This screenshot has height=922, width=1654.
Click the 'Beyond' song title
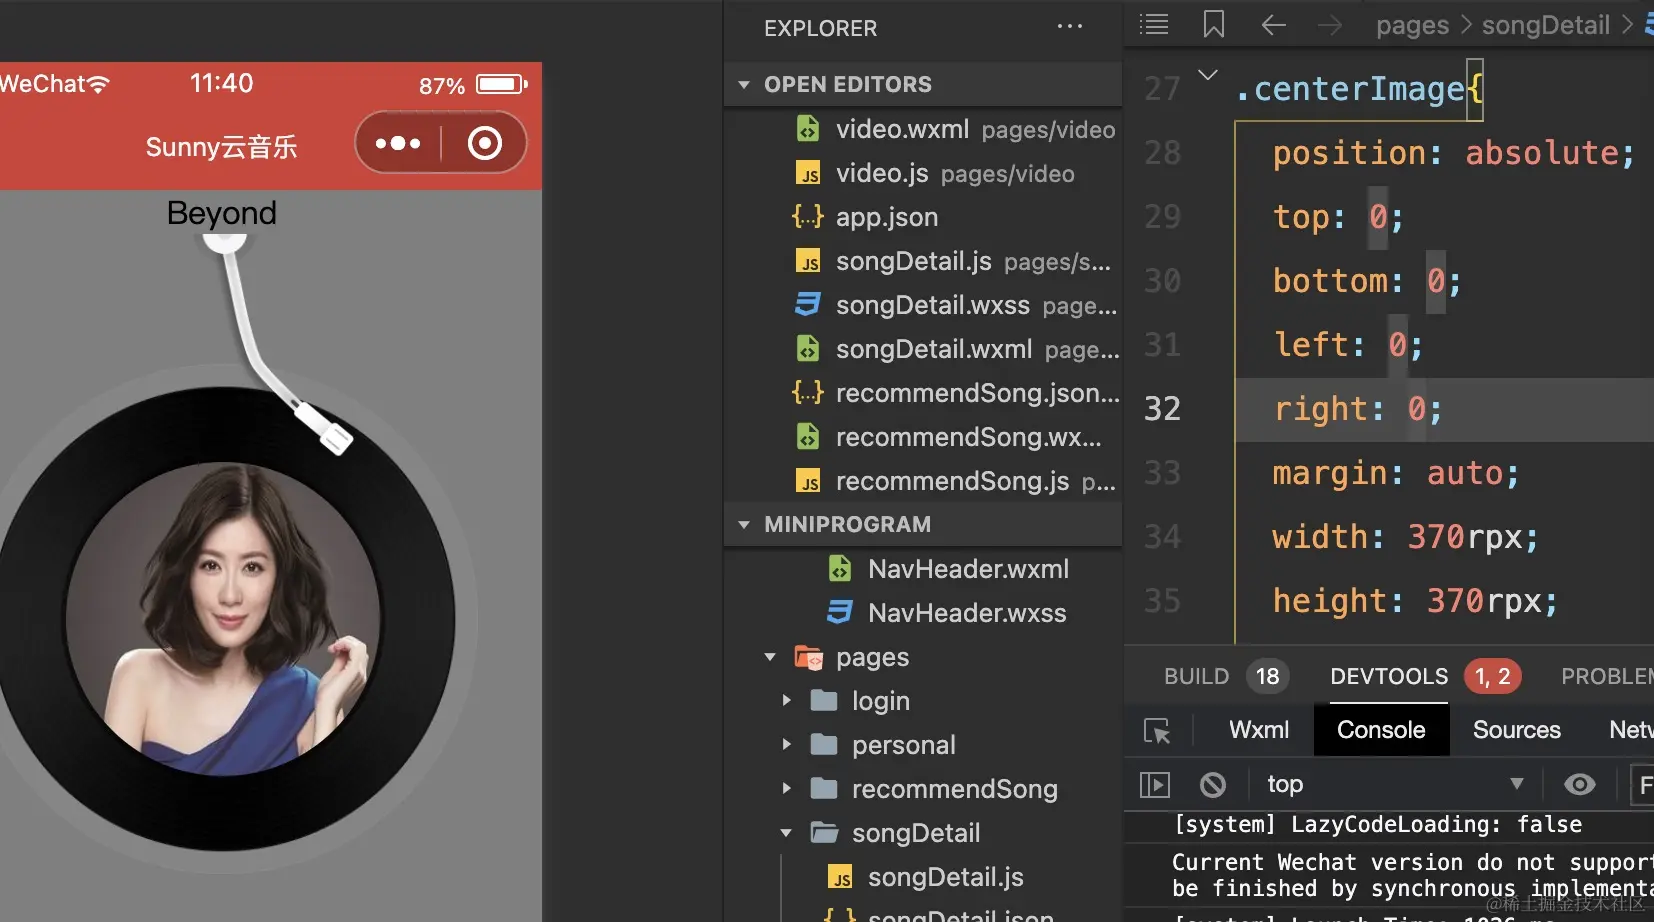[x=222, y=213]
